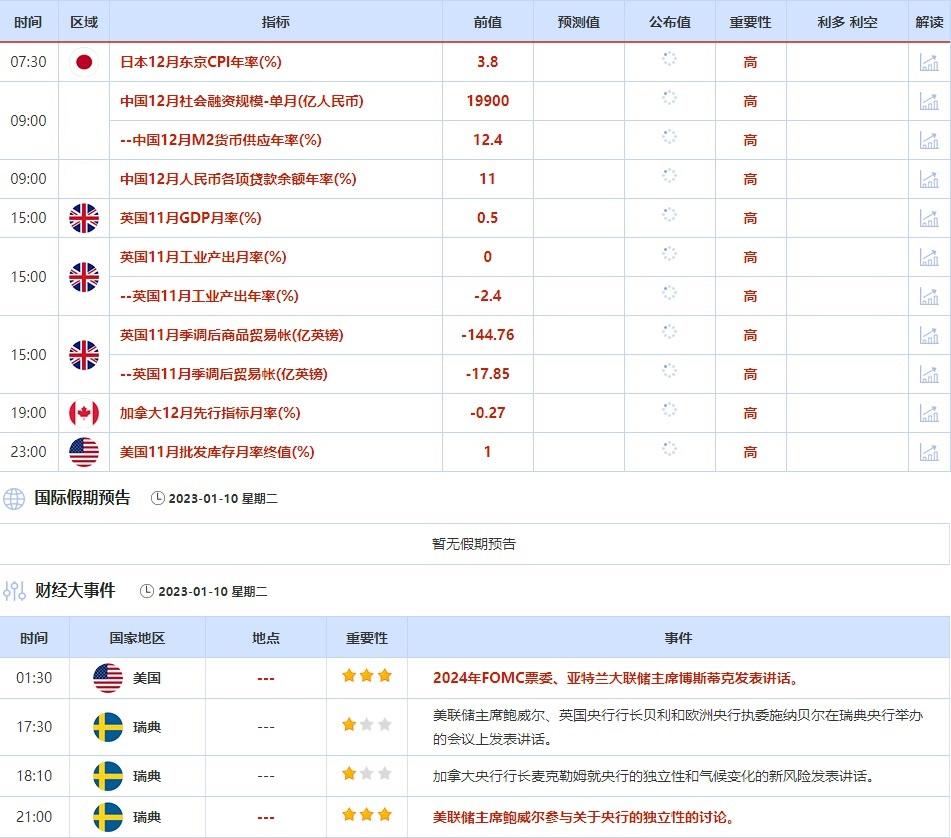
Task: Open the 2024年FOMC票委 Bostic speech event
Action: pyautogui.click(x=615, y=678)
